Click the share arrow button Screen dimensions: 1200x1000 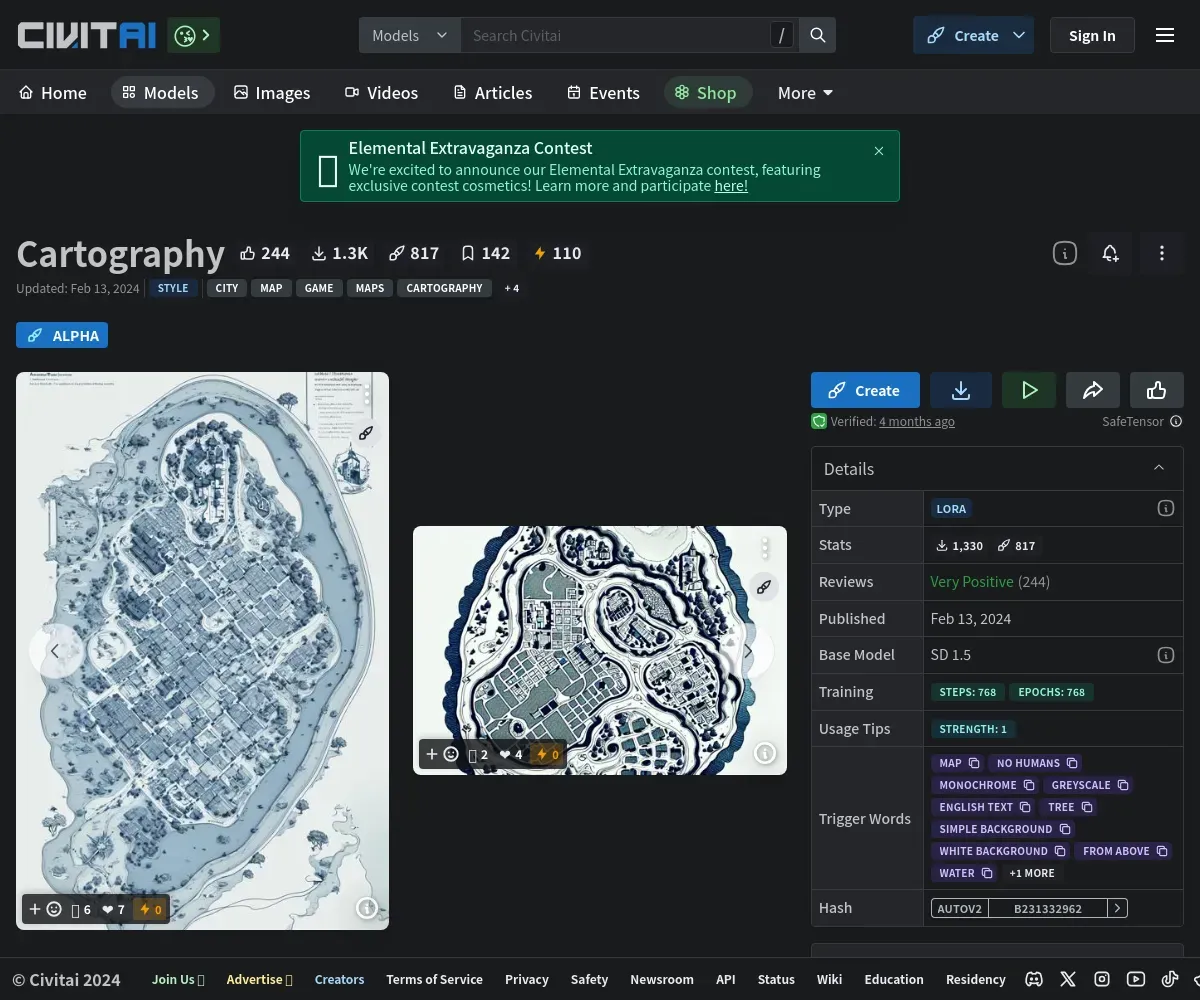pos(1093,390)
